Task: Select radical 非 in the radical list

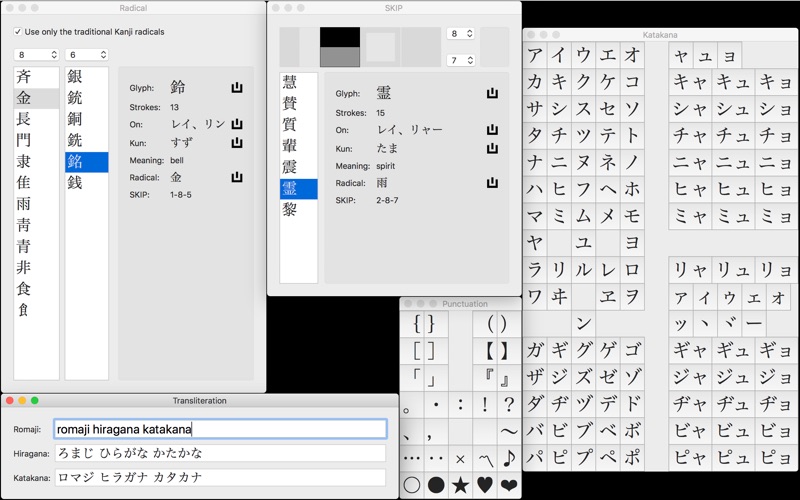Action: coord(36,268)
